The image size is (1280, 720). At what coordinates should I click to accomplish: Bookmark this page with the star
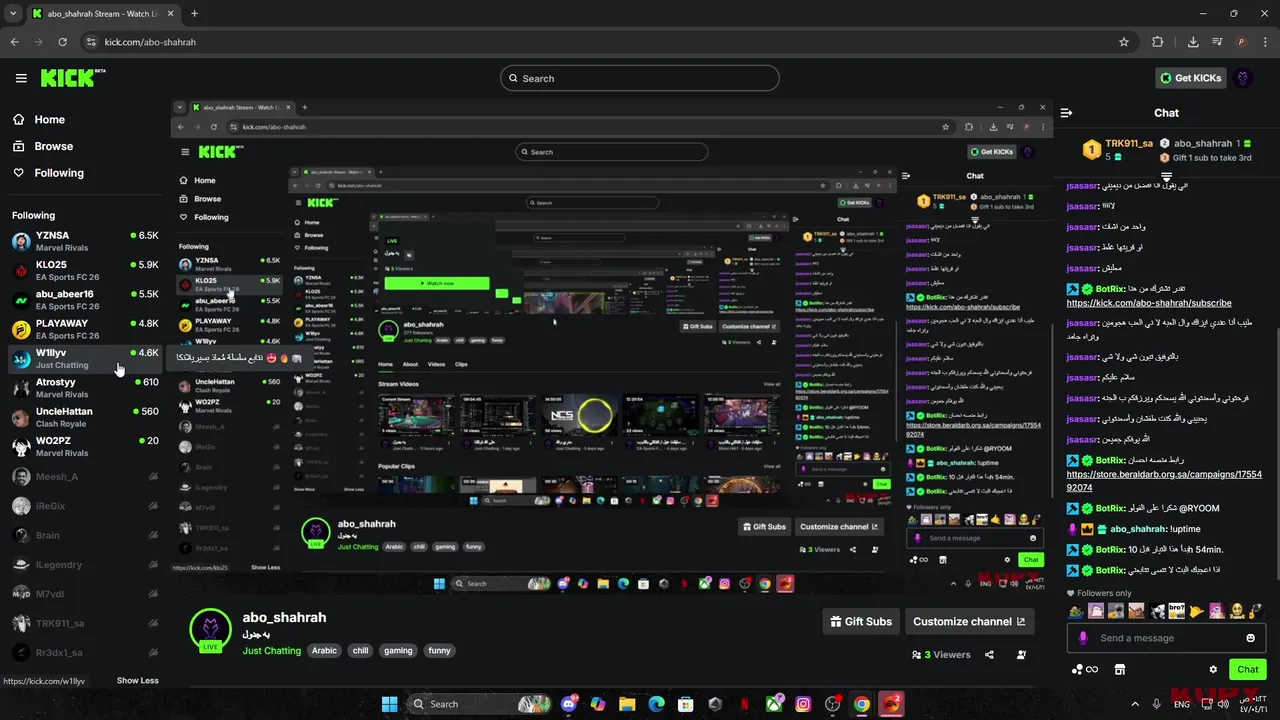pyautogui.click(x=1124, y=42)
